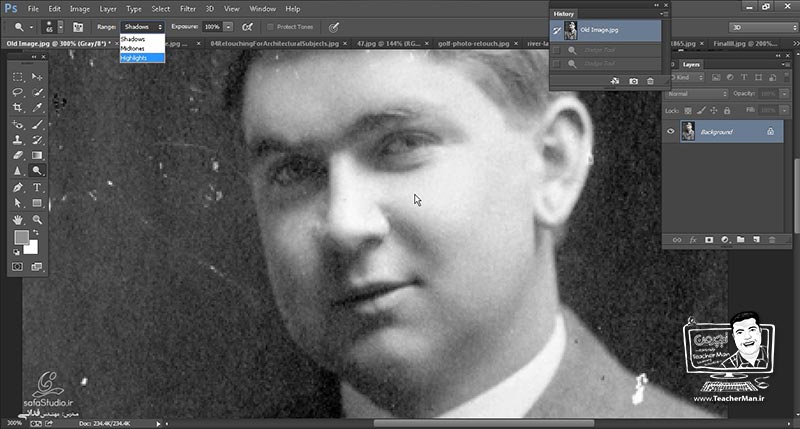Hide the Background layer with eye icon

click(670, 132)
